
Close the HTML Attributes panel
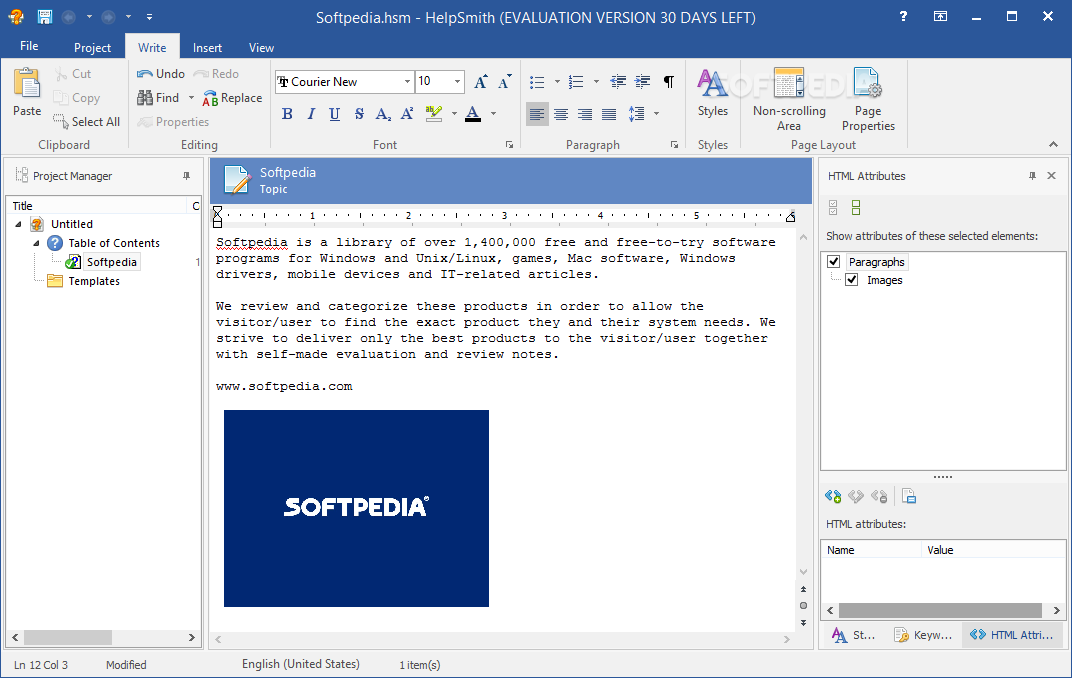[1051, 176]
